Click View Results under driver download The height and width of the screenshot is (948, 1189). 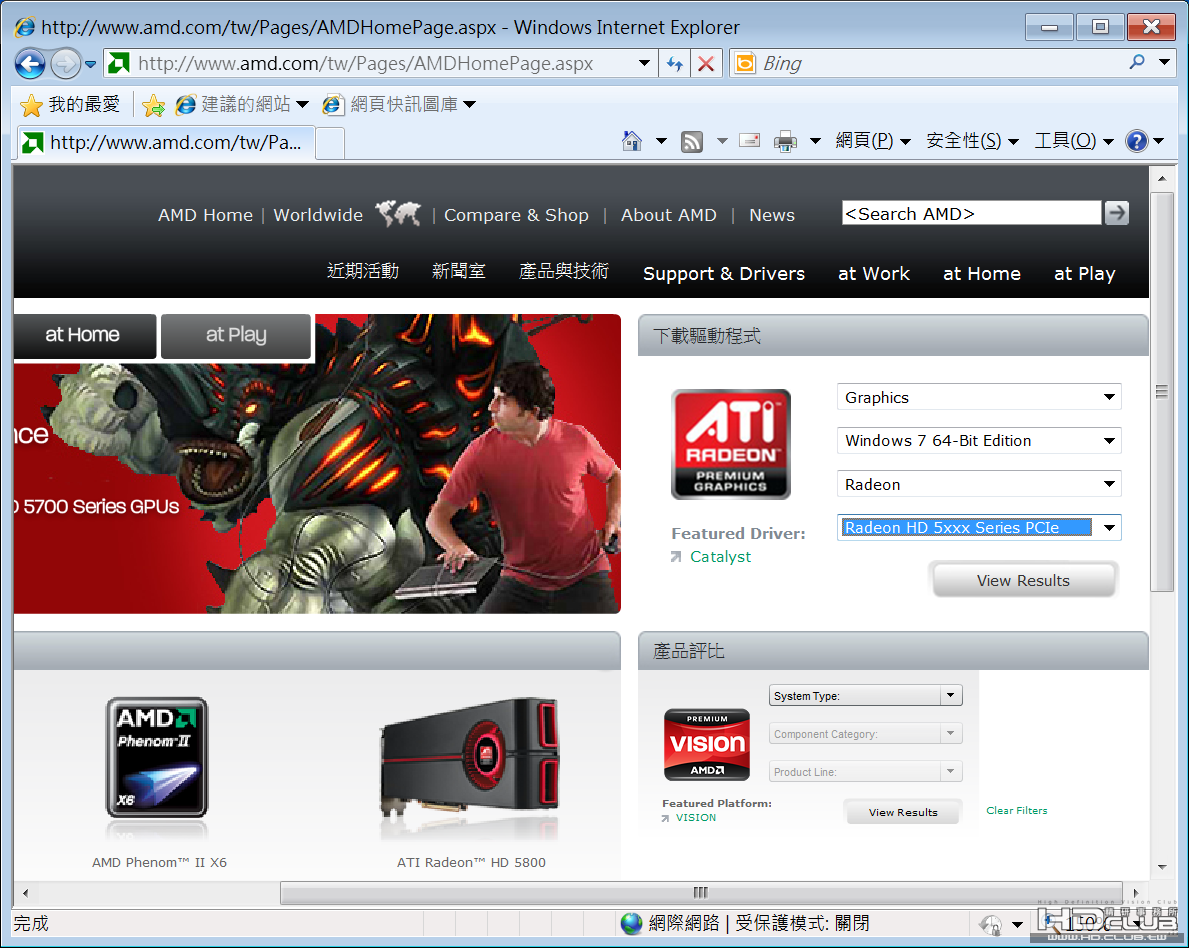point(1023,581)
